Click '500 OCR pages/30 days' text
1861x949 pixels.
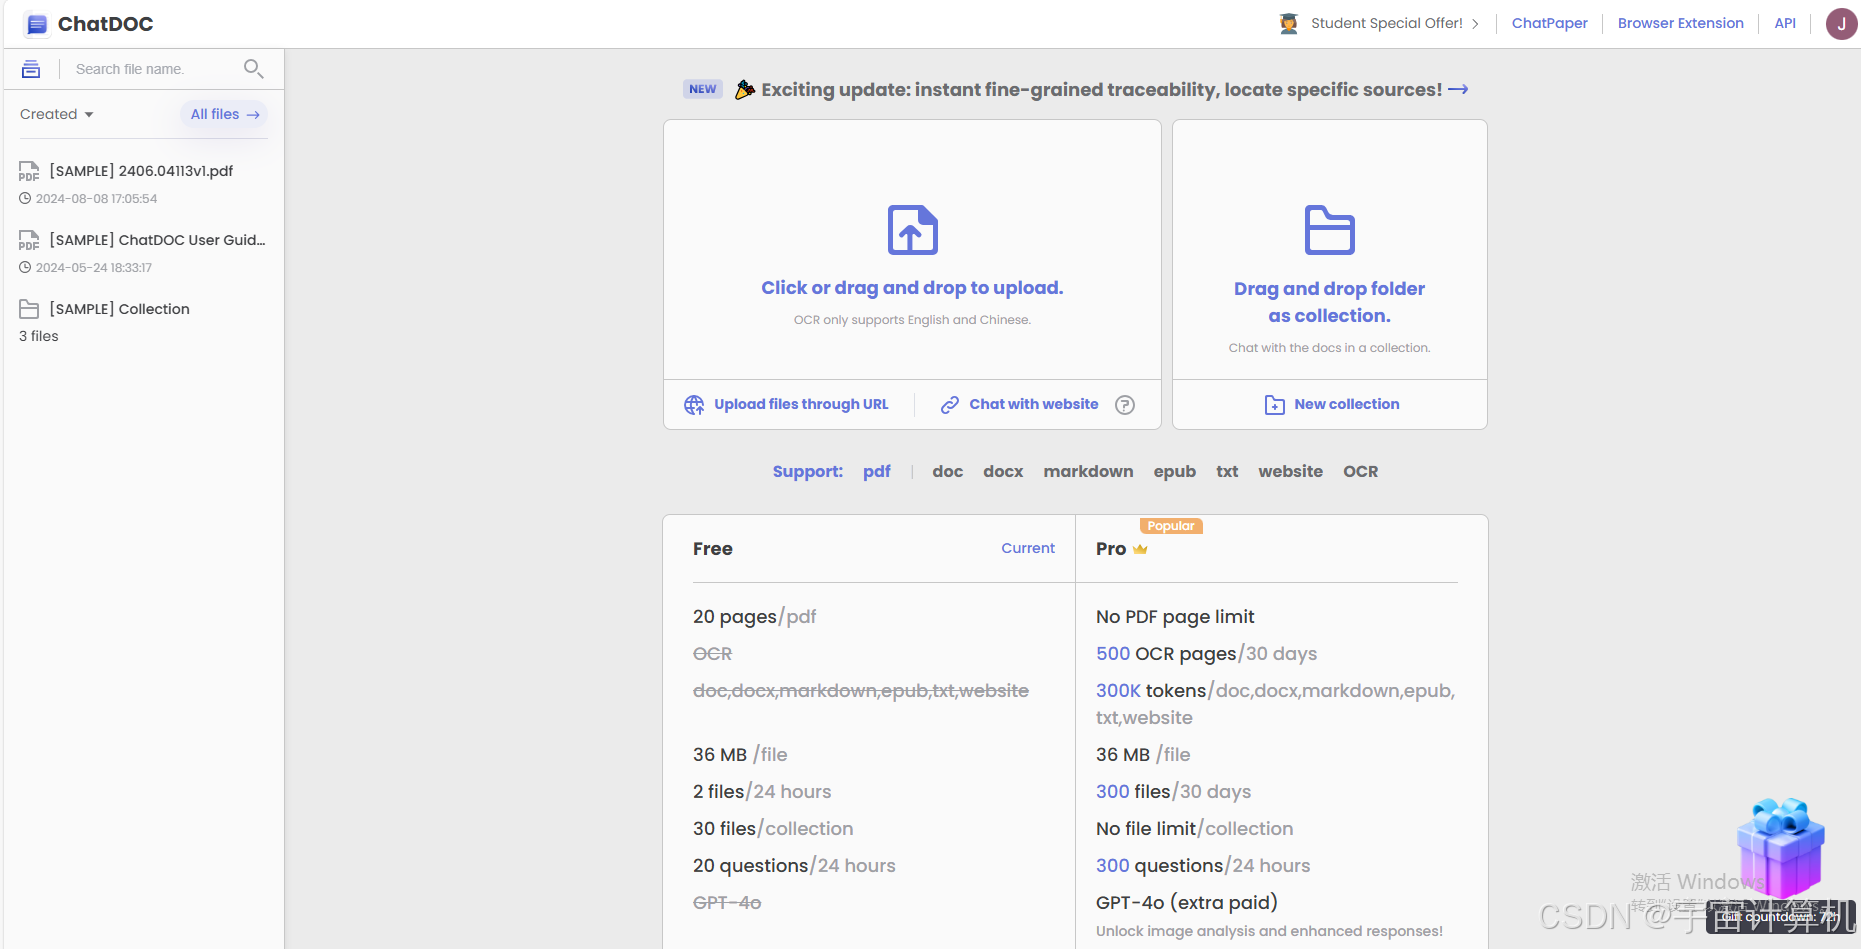(1206, 654)
